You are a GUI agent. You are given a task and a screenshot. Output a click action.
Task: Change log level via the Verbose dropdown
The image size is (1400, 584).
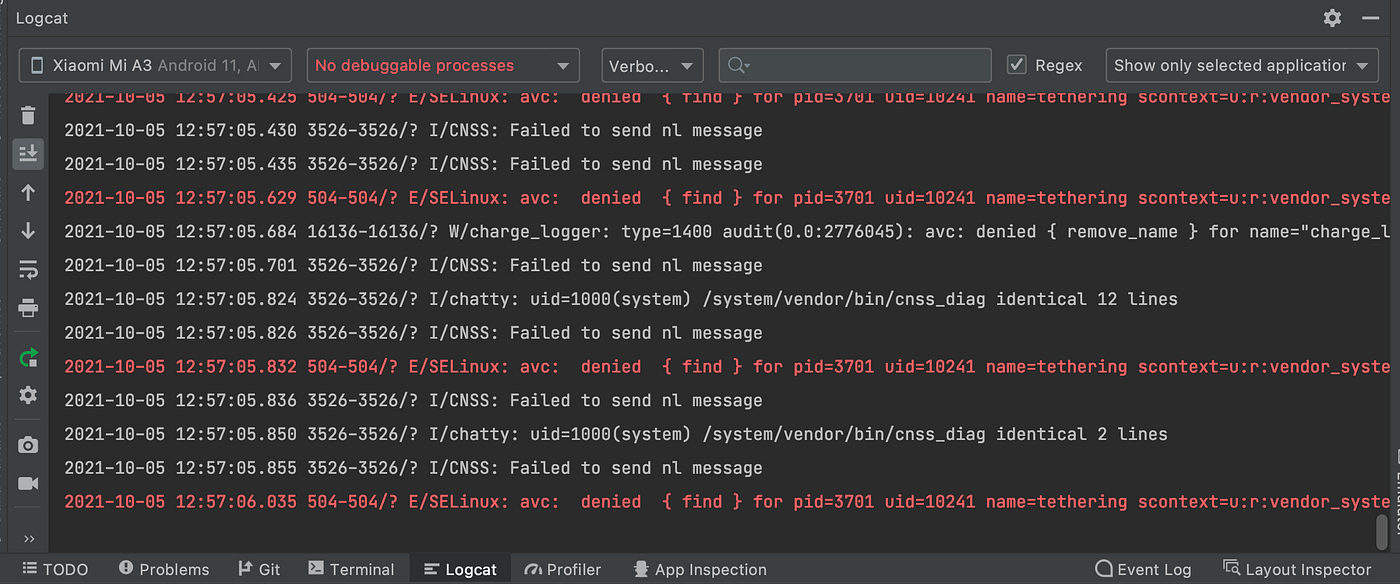tap(652, 64)
